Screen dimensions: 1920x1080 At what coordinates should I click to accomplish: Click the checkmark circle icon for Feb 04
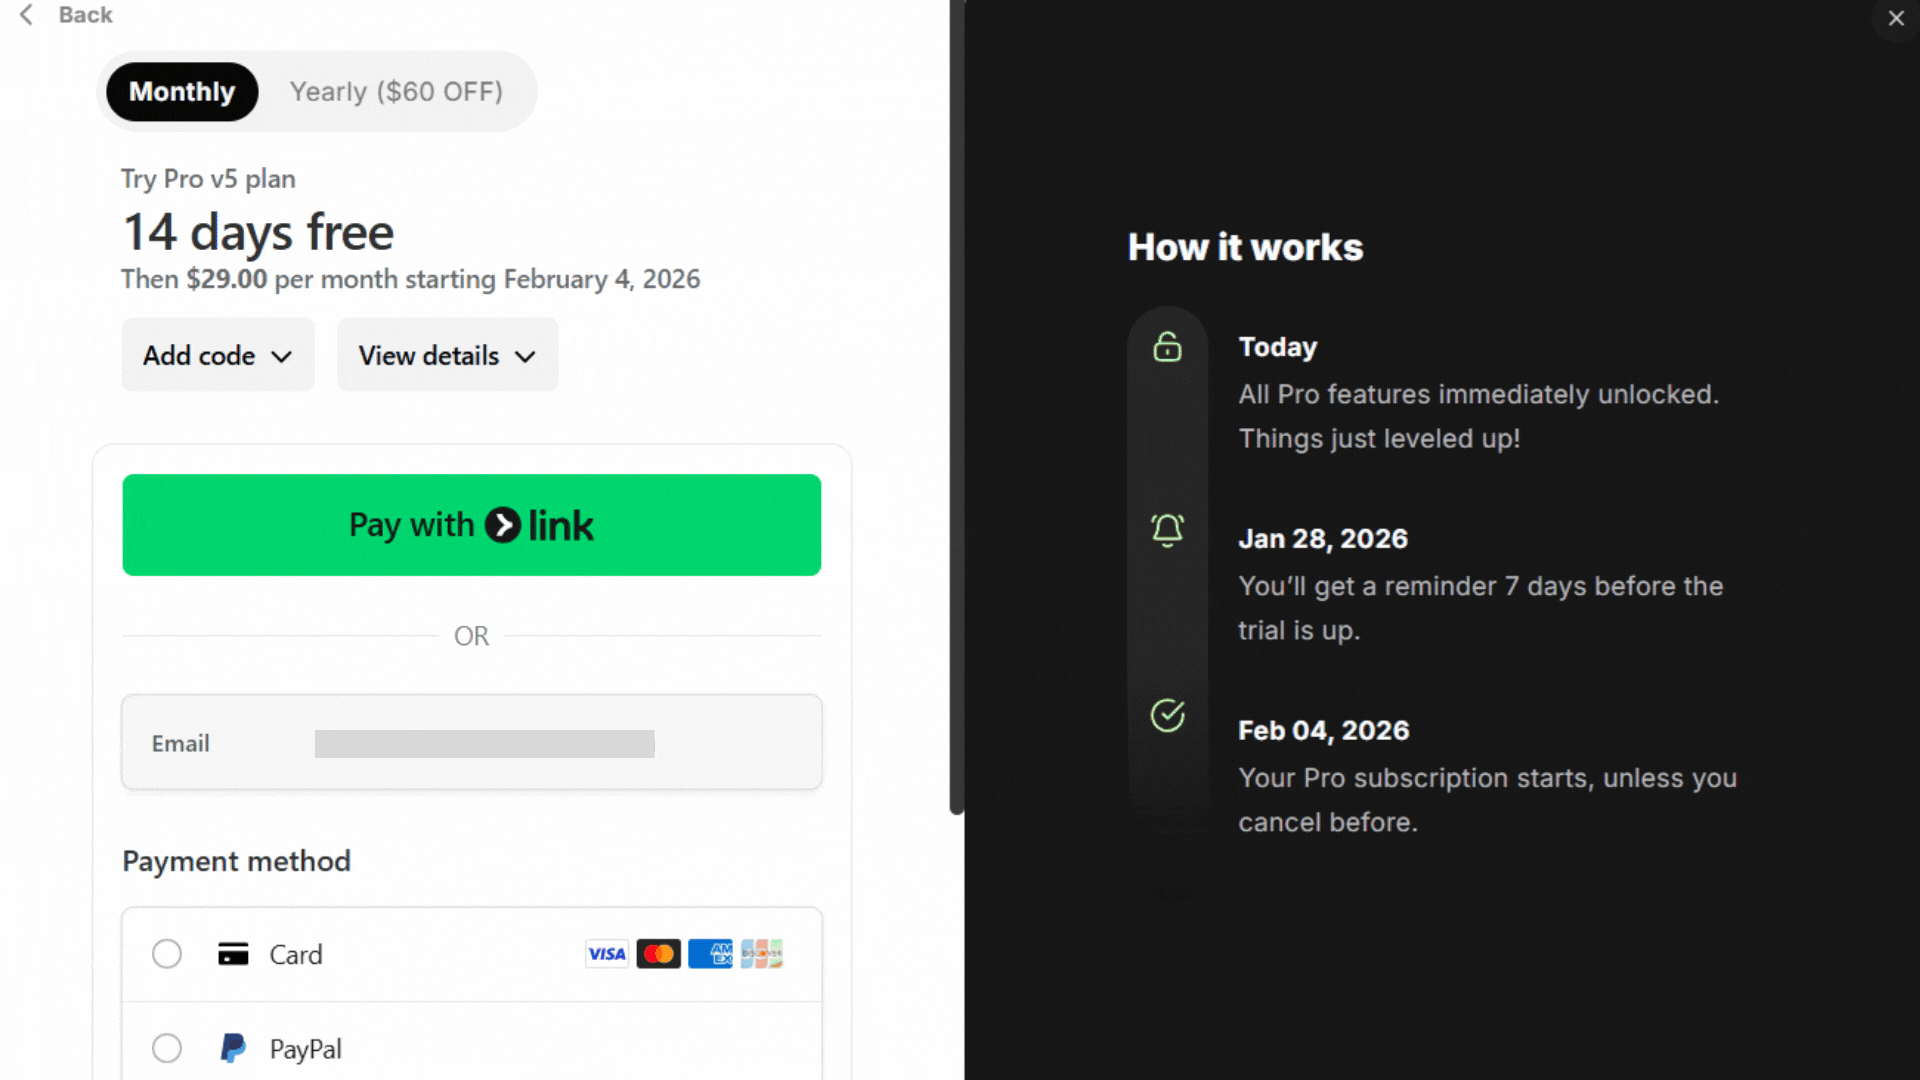(1167, 715)
